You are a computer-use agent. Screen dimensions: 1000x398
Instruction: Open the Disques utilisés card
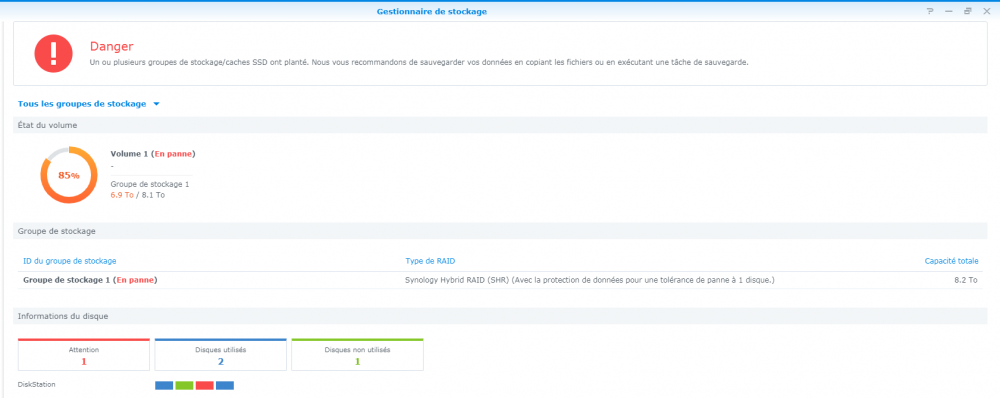221,355
